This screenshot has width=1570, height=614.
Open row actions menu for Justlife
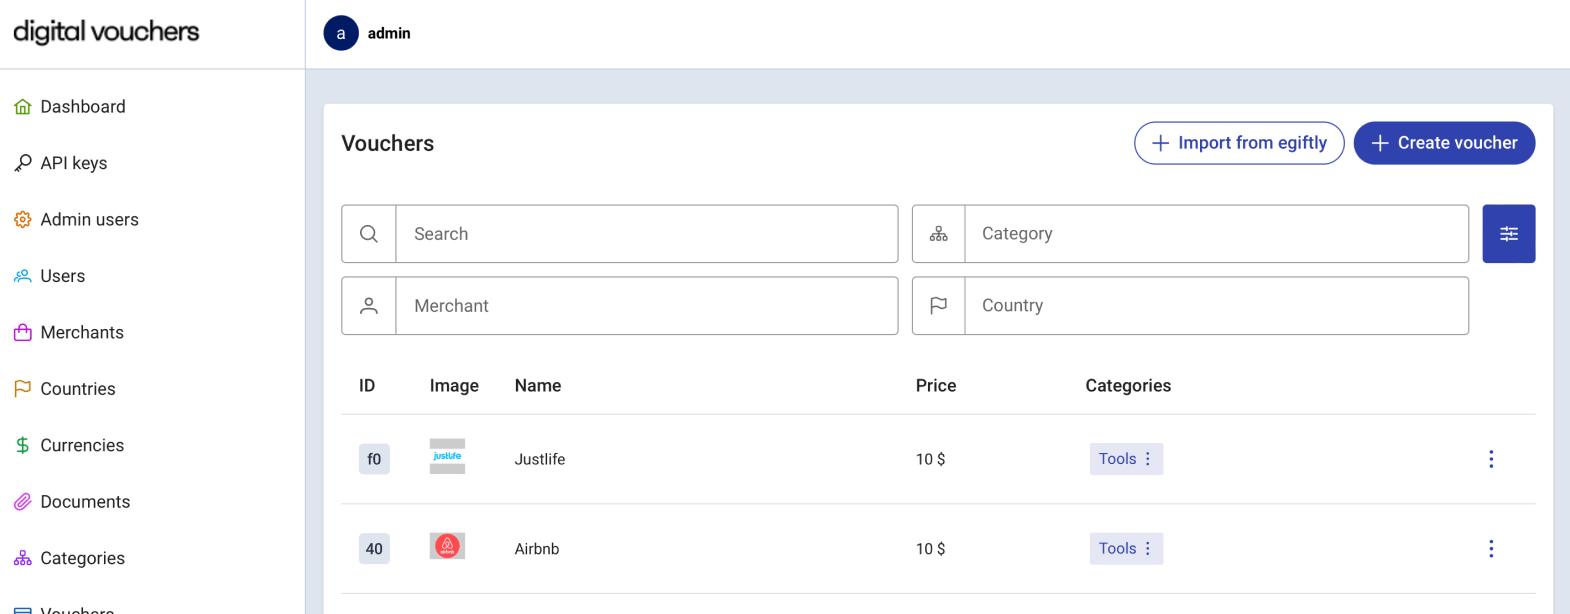pos(1490,459)
